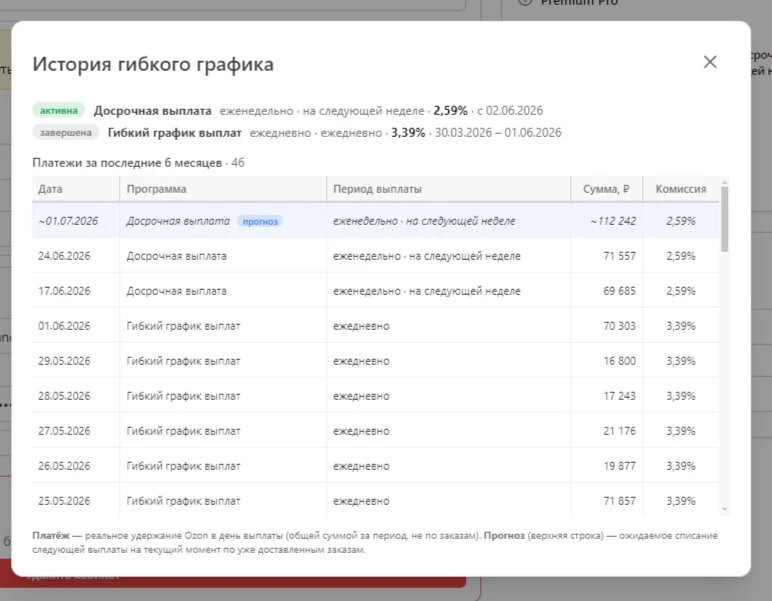Click the Комиссия column header
The image size is (772, 601).
[680, 189]
